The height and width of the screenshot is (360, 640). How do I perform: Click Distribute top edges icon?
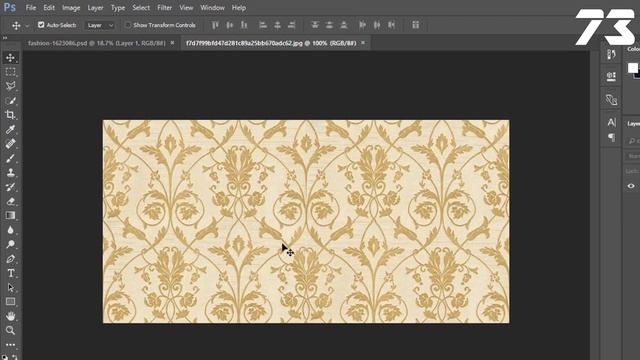[x=315, y=25]
